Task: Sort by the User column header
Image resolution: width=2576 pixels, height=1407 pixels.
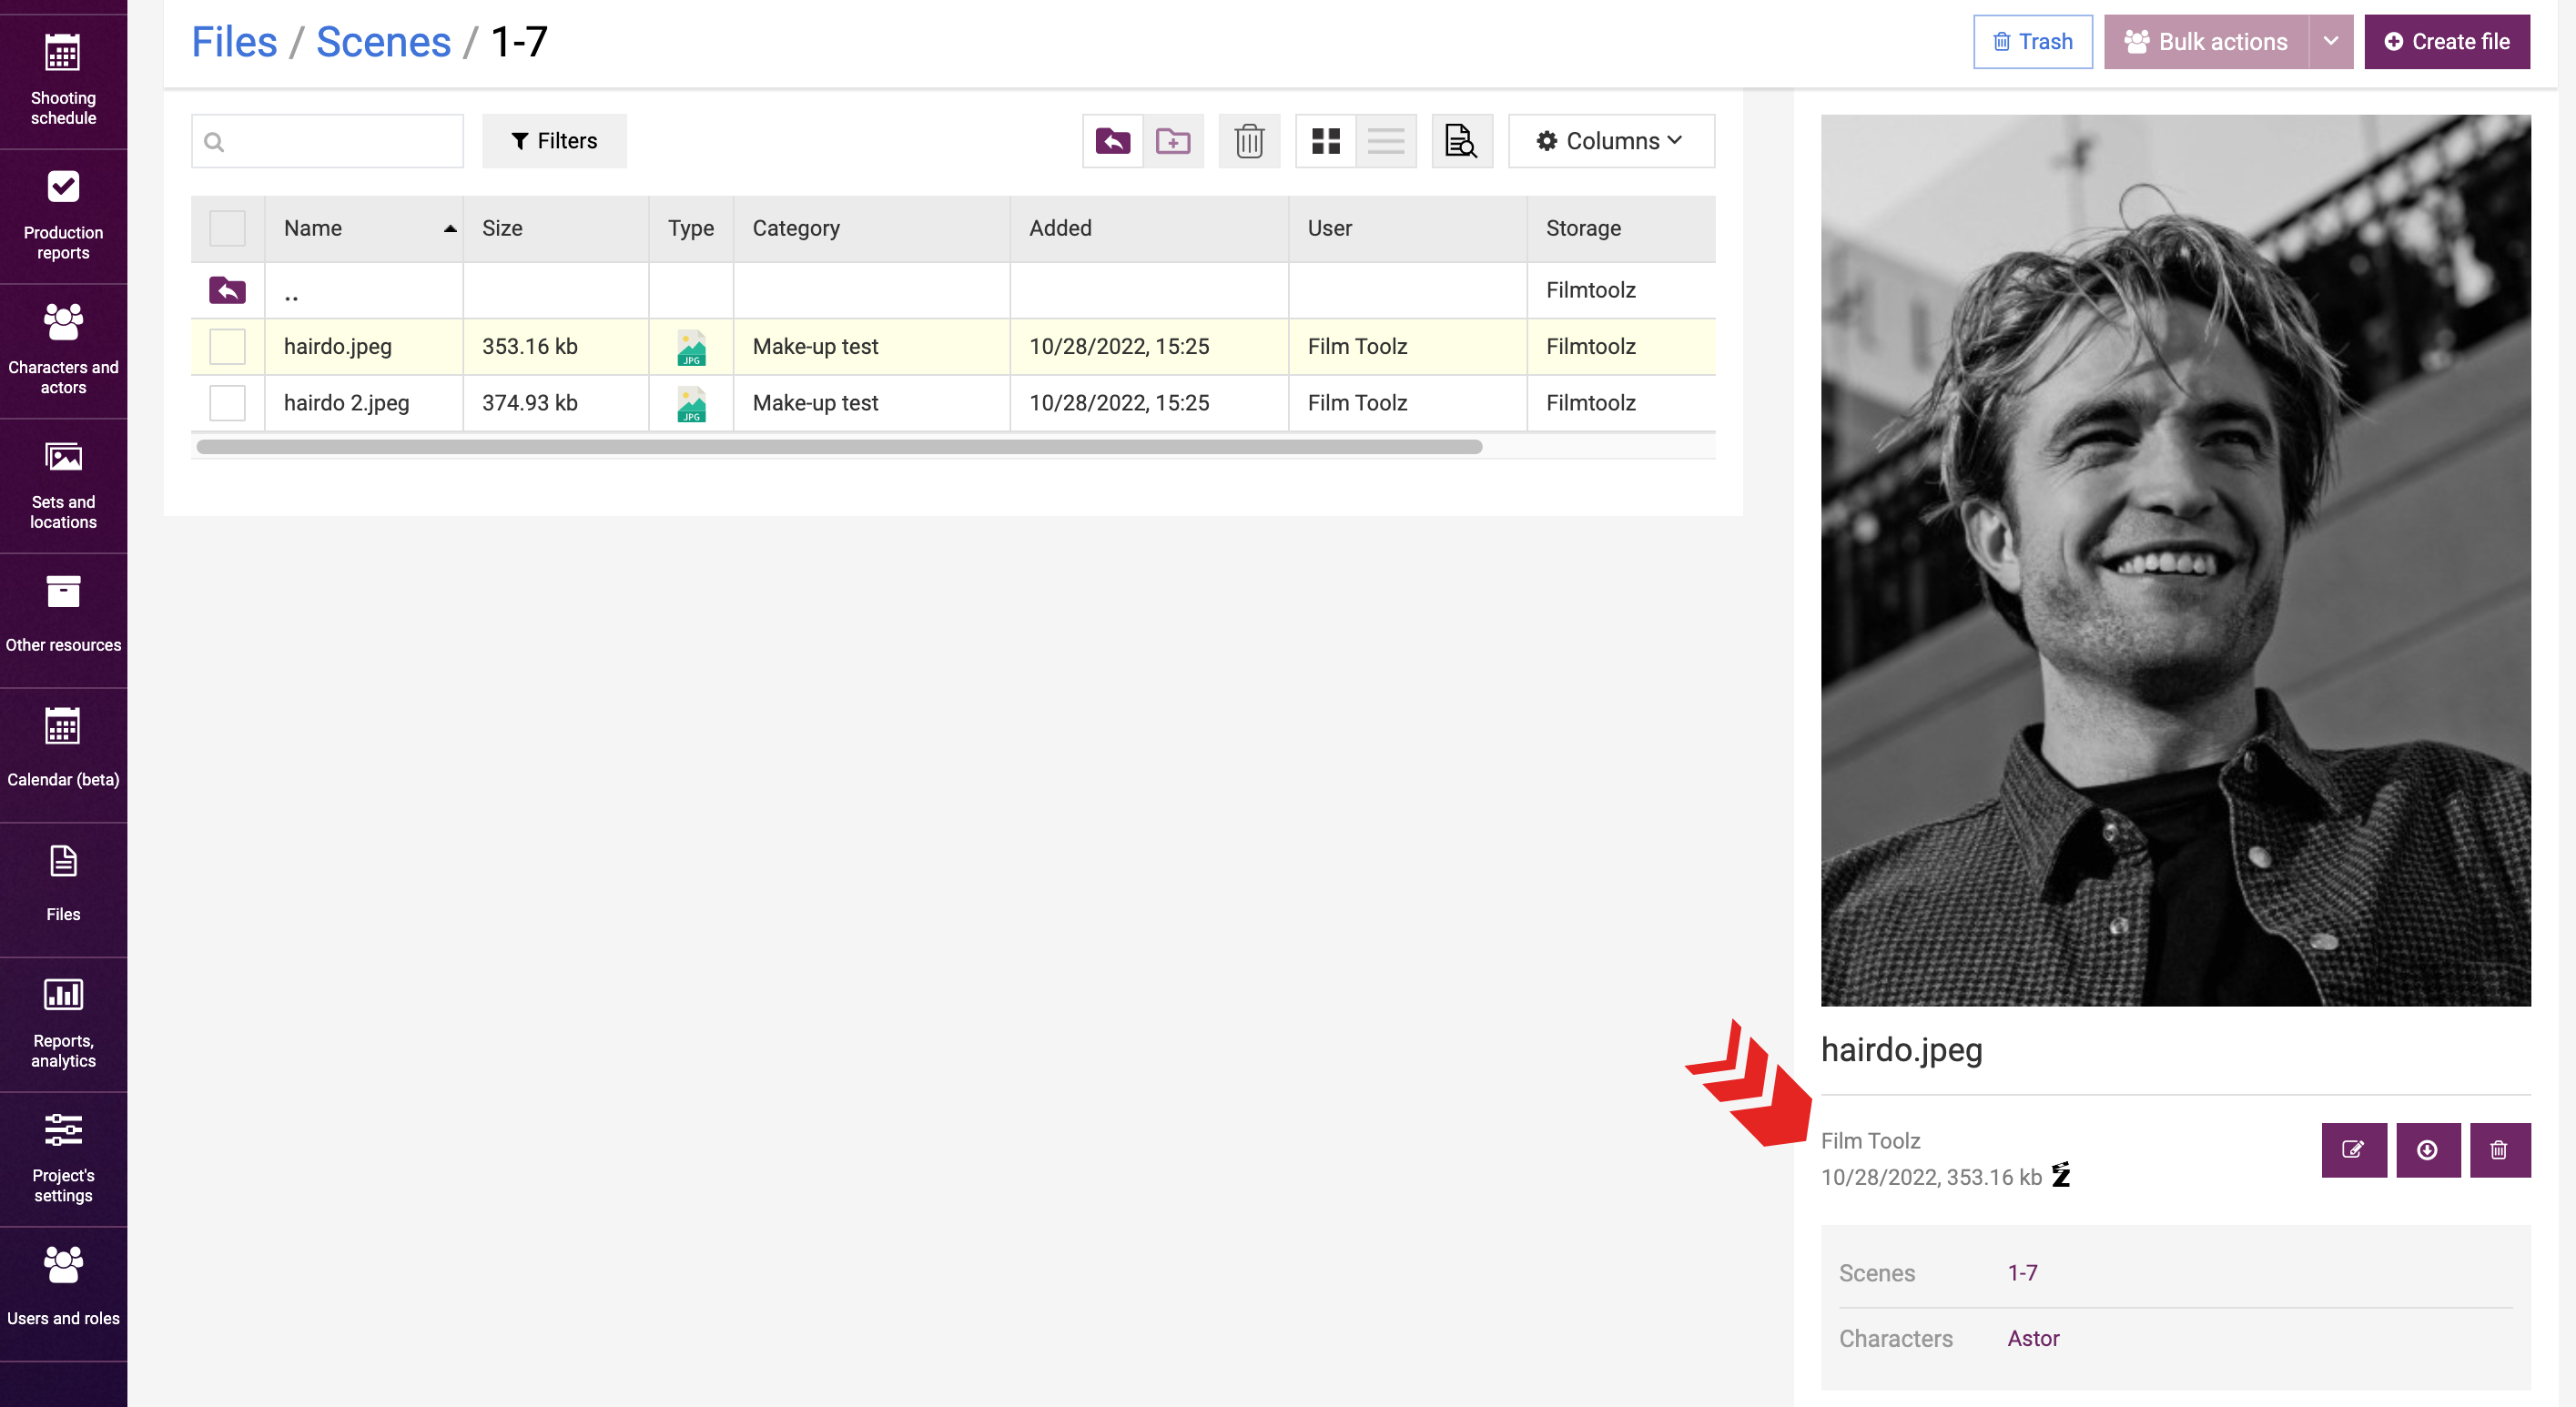Action: (x=1408, y=229)
